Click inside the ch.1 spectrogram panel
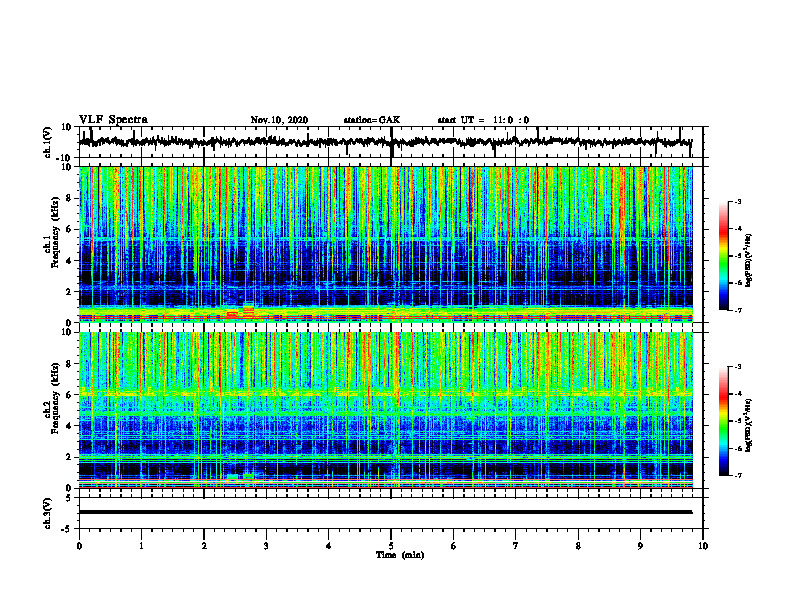Image resolution: width=792 pixels, height=612 pixels. (x=386, y=244)
